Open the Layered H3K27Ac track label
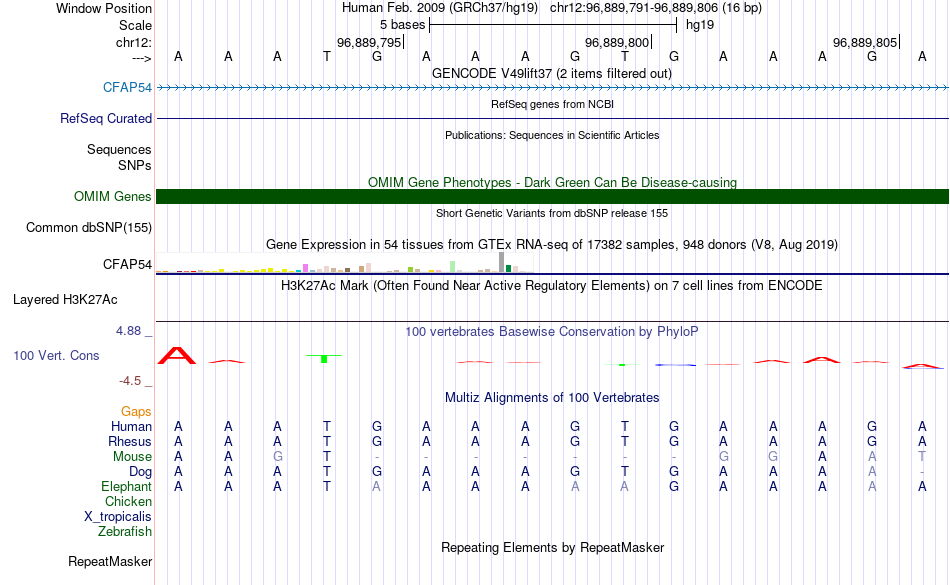The width and height of the screenshot is (950, 585). point(65,299)
